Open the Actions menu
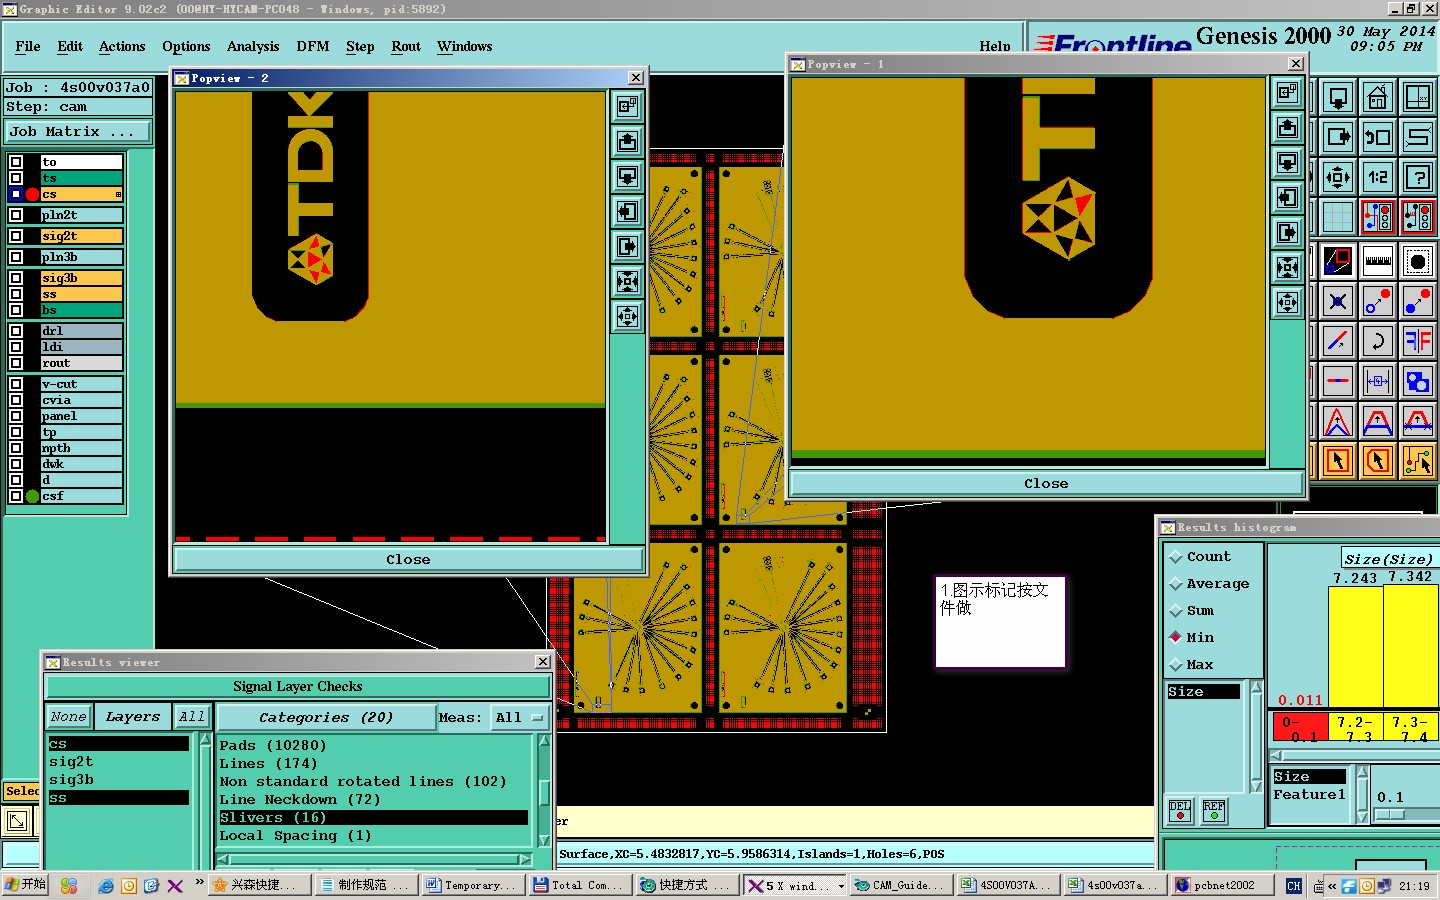This screenshot has height=900, width=1440. 122,46
